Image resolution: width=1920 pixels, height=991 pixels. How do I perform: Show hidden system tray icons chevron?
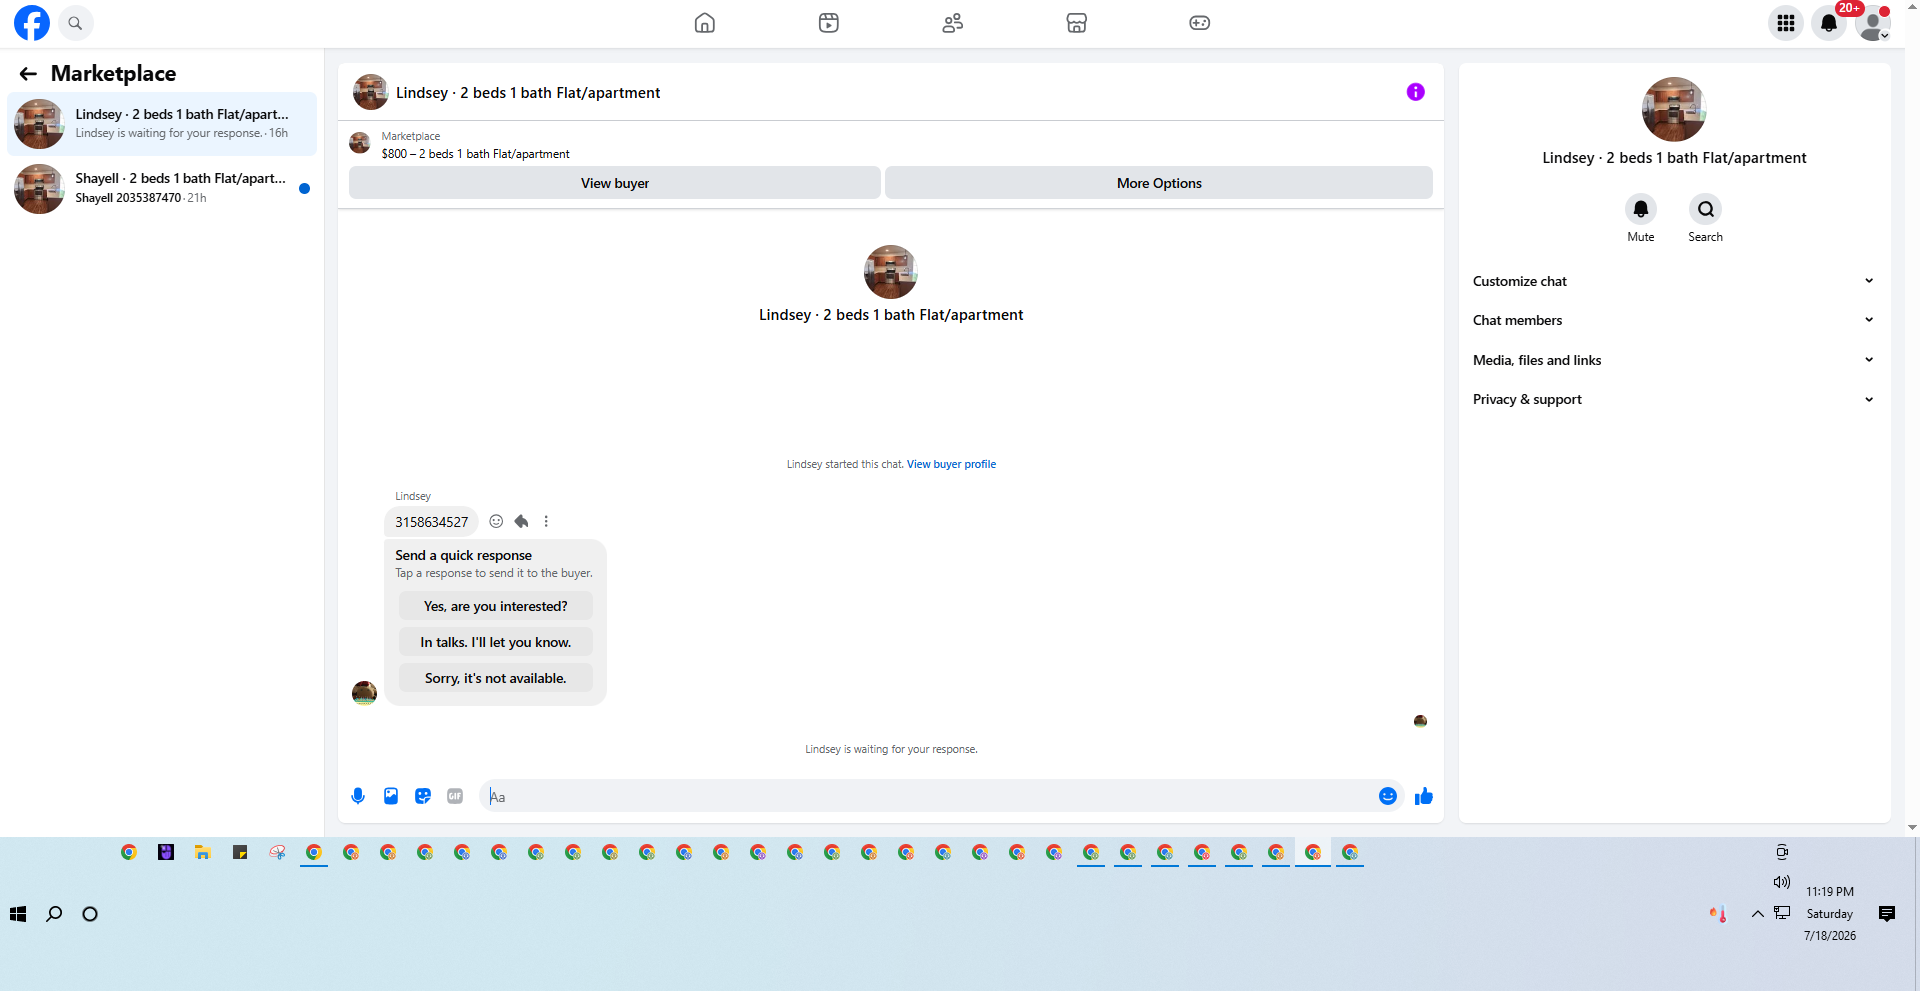click(1757, 914)
